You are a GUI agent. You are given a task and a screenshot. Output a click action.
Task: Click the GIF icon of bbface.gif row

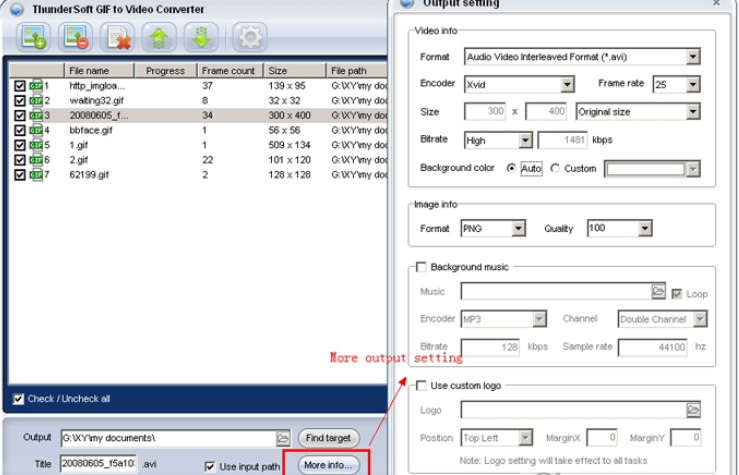coord(36,130)
